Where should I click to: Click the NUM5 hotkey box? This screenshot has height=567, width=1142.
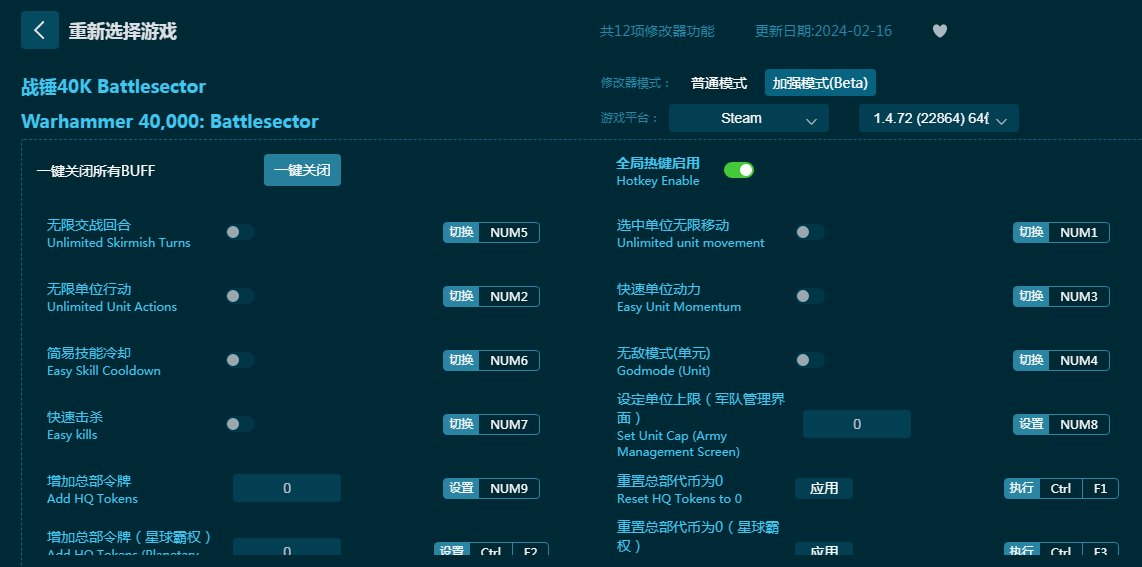(x=509, y=233)
